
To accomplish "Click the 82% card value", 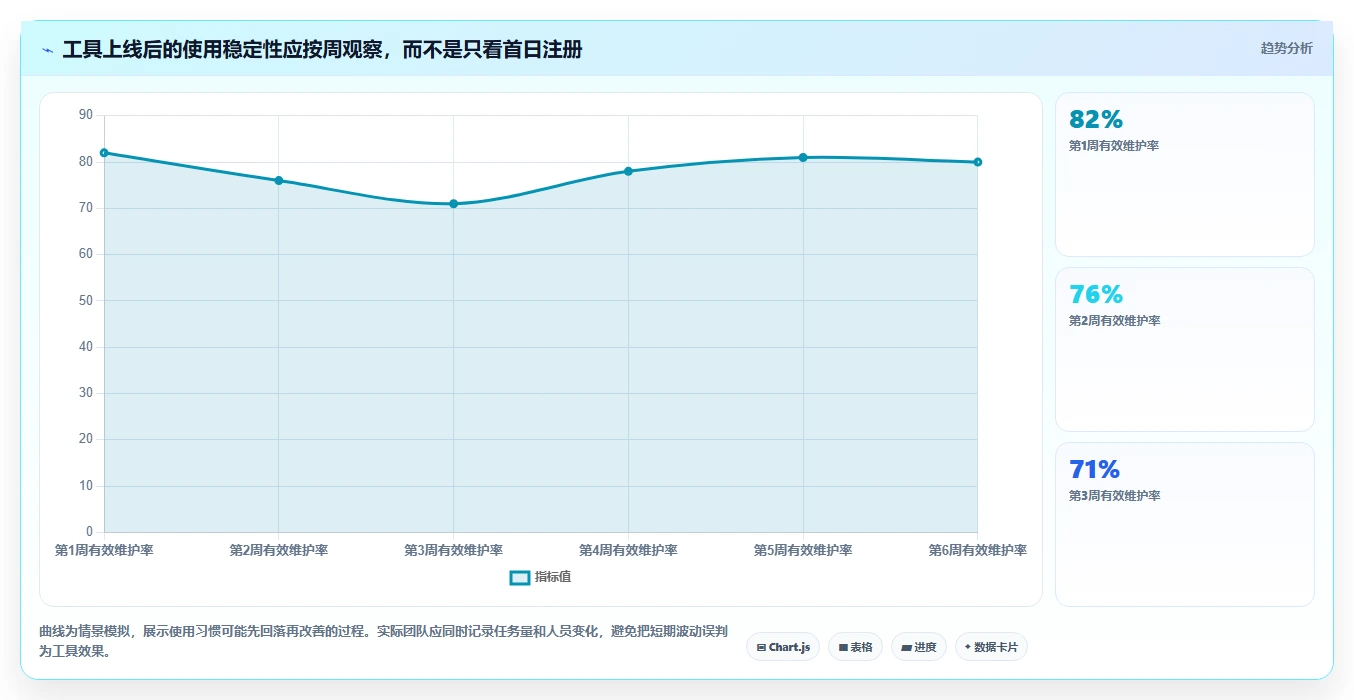I will pyautogui.click(x=1096, y=120).
